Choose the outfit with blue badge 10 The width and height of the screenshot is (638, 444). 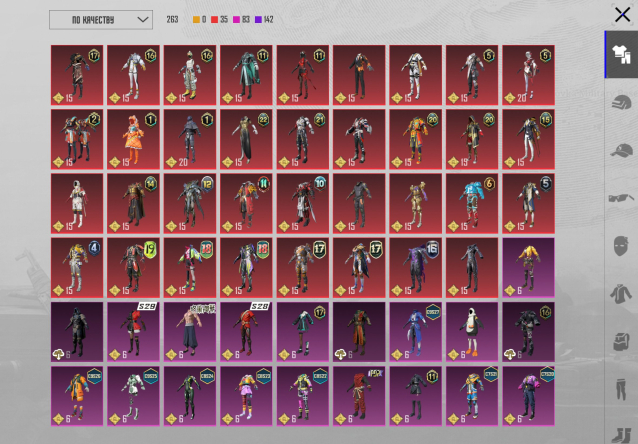coord(302,202)
